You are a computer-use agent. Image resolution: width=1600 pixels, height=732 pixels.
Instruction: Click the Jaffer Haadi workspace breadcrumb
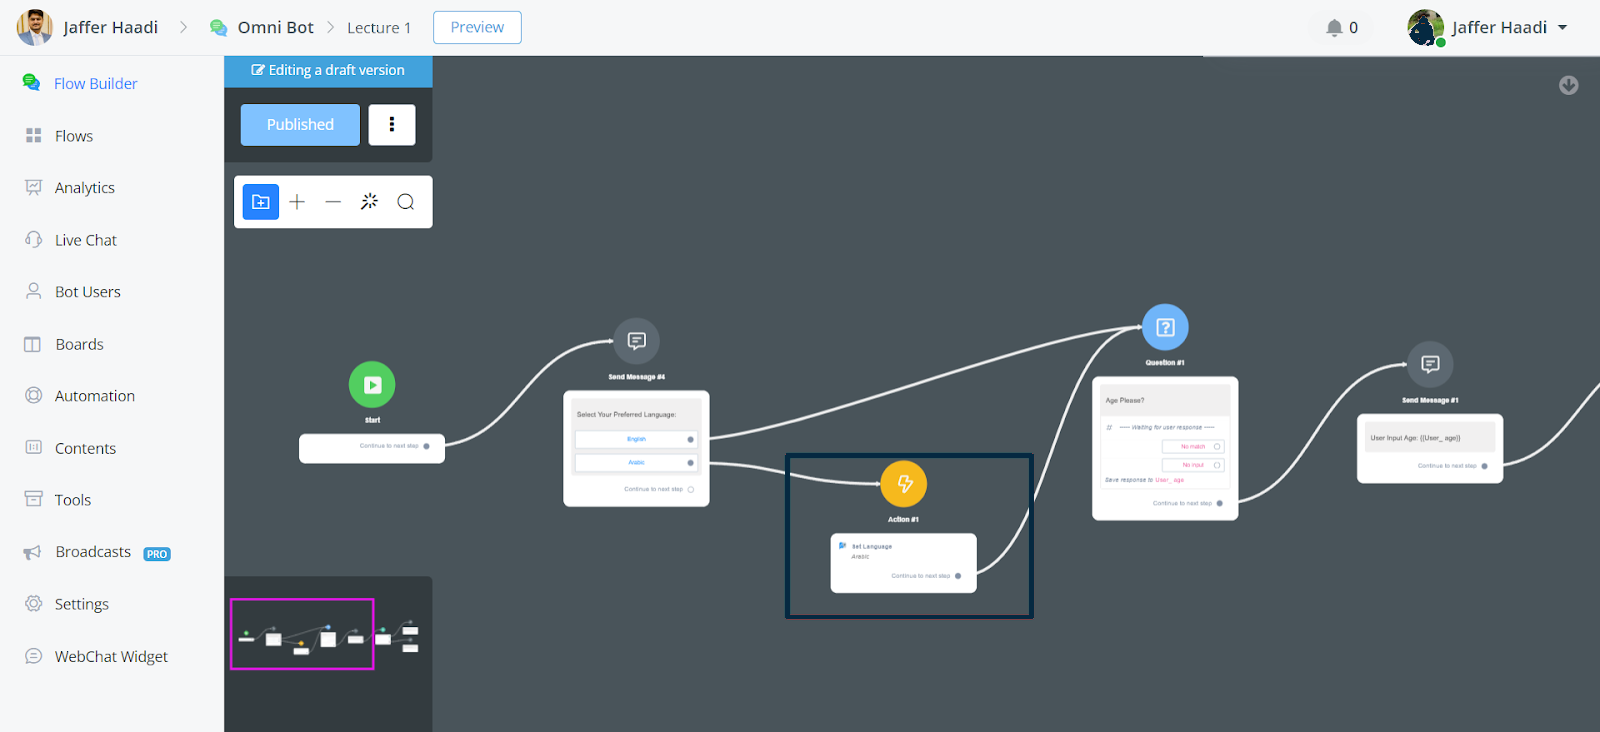coord(111,28)
